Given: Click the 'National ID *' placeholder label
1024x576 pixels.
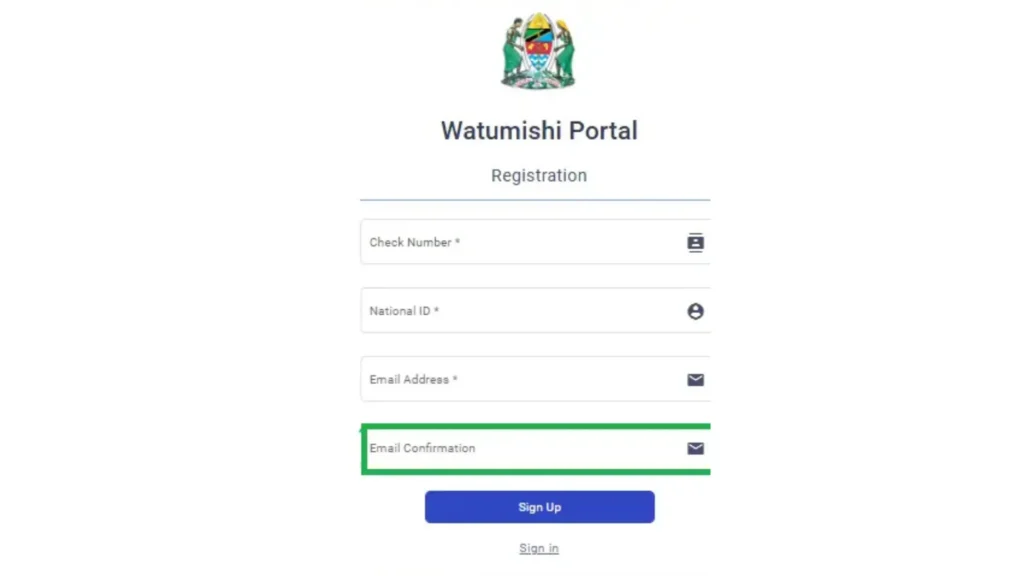Looking at the screenshot, I should pyautogui.click(x=404, y=311).
